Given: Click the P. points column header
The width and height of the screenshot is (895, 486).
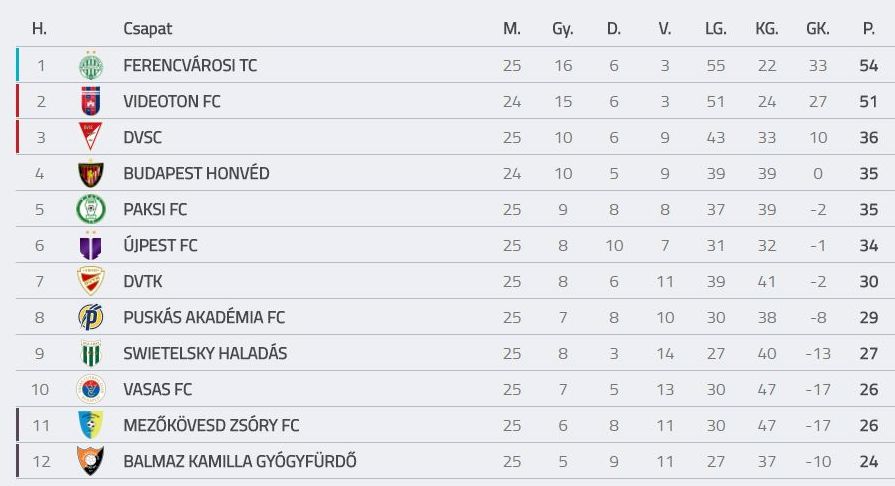Looking at the screenshot, I should pyautogui.click(x=869, y=29).
